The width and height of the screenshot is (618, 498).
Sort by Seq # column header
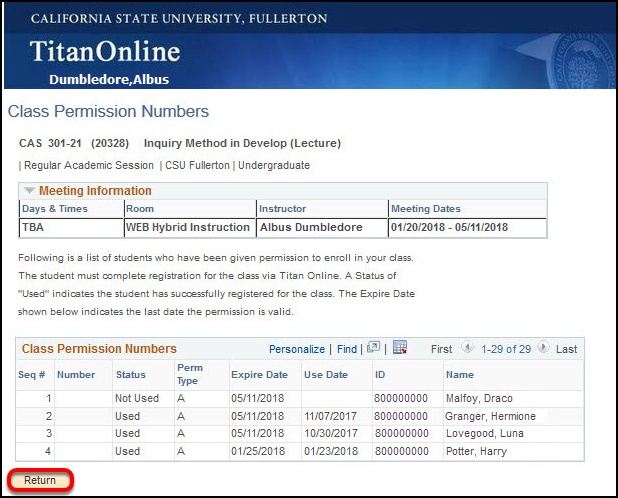coord(32,375)
